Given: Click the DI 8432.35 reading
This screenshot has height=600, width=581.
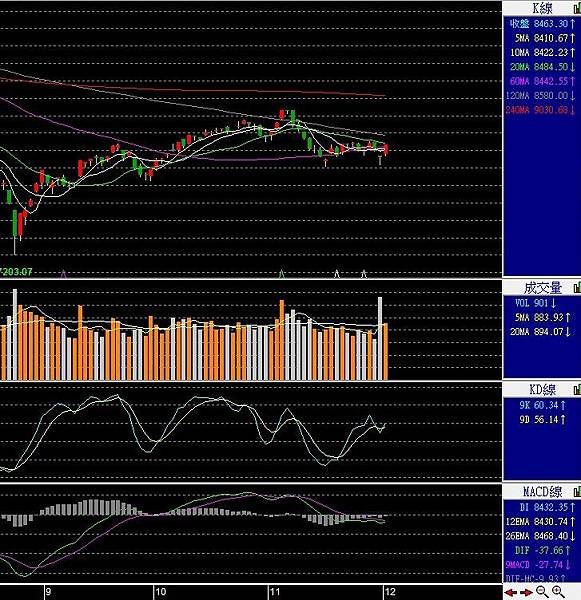Looking at the screenshot, I should click(x=548, y=507).
